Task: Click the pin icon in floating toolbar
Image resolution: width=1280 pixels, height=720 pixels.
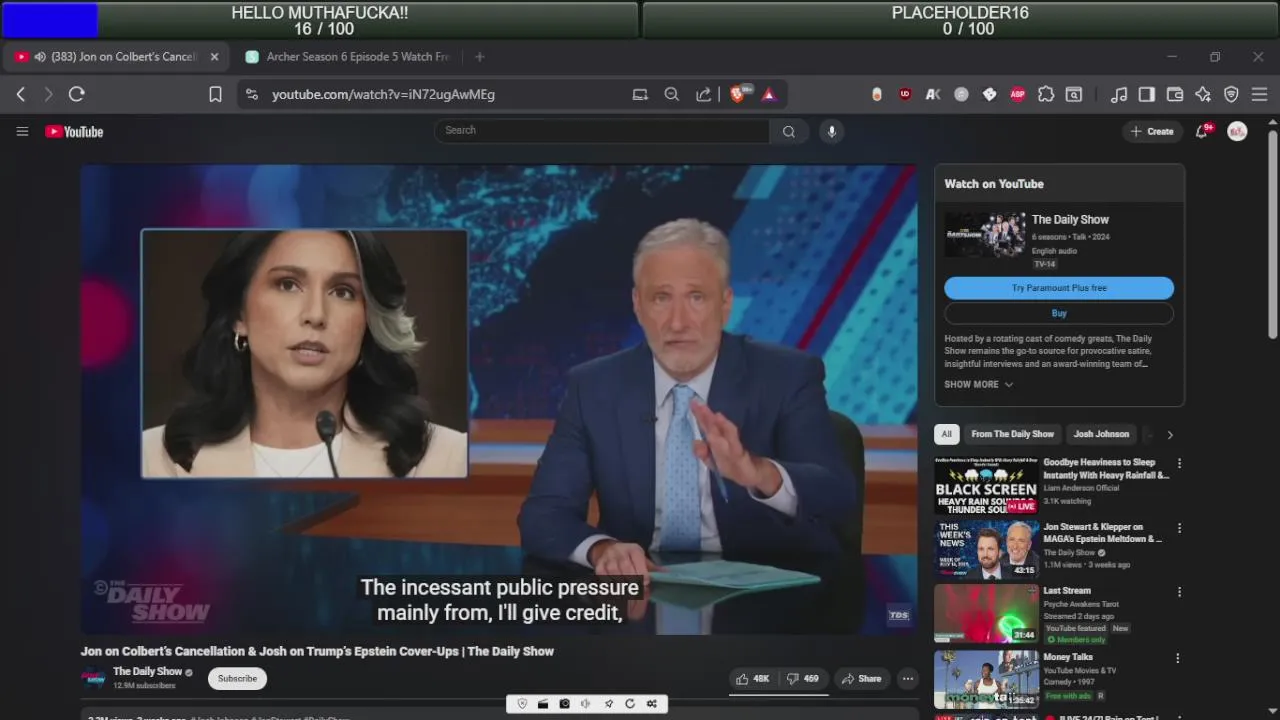Action: 608,704
